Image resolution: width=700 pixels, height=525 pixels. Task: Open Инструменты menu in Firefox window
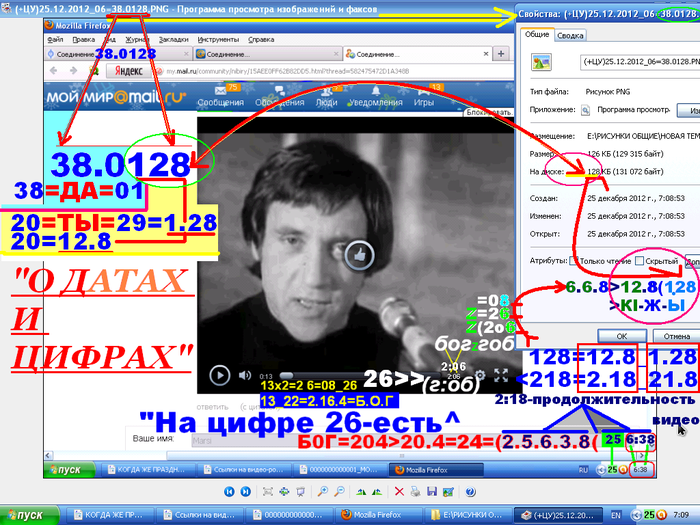218,39
